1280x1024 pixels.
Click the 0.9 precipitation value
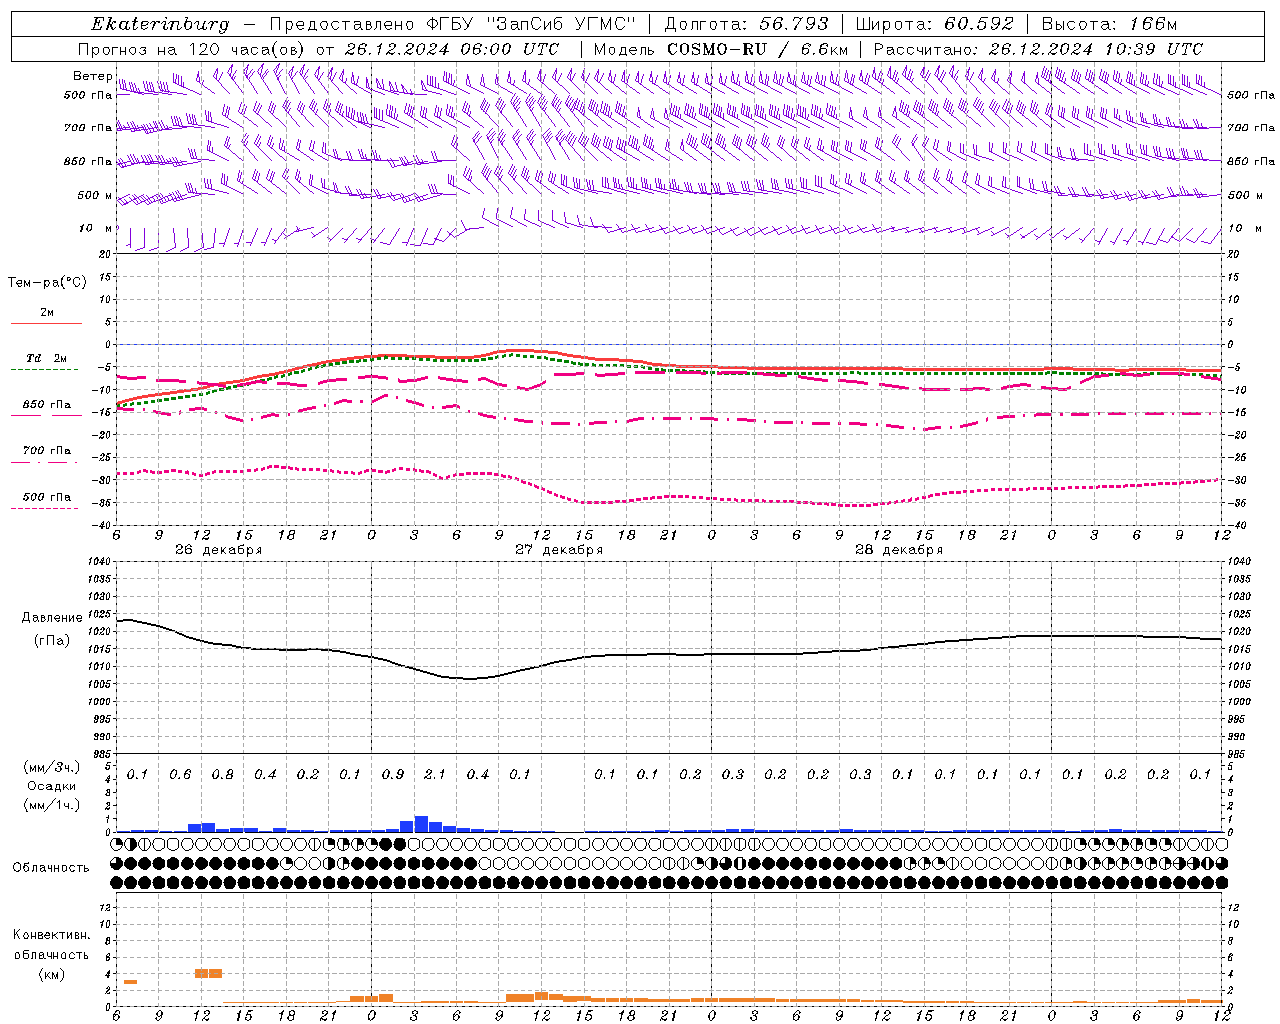393,775
